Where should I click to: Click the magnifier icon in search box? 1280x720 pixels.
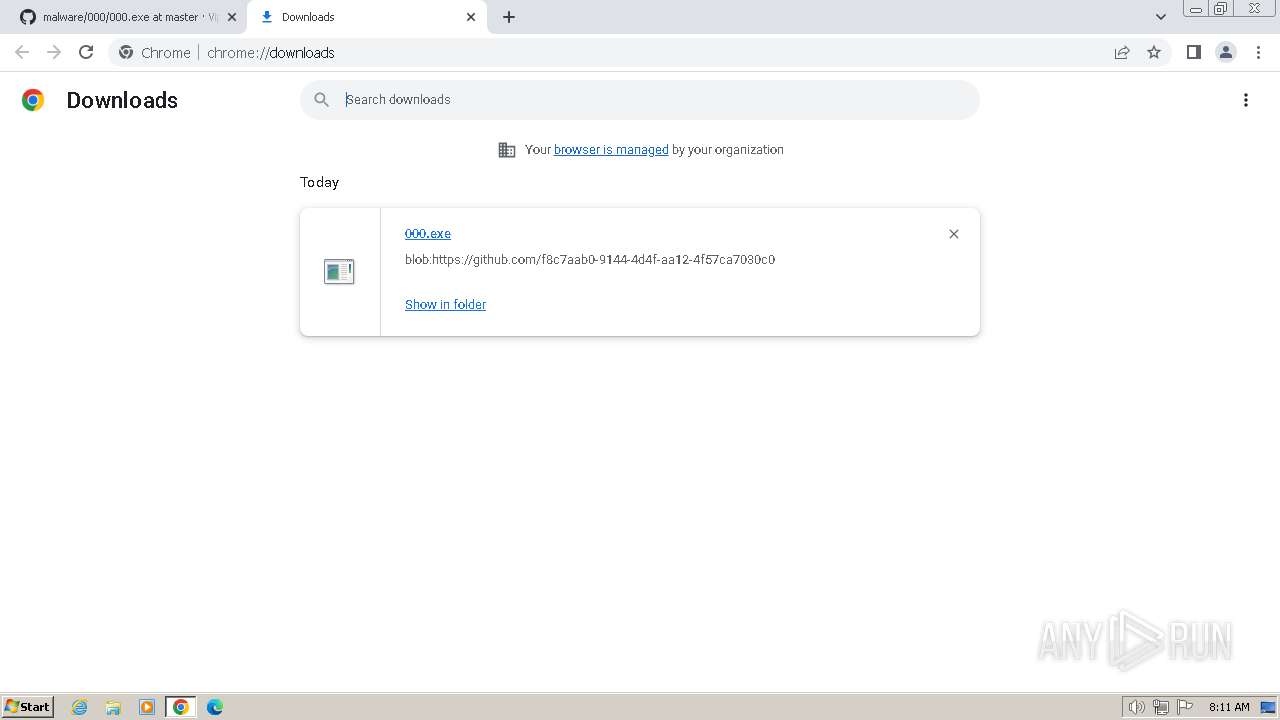coord(321,100)
